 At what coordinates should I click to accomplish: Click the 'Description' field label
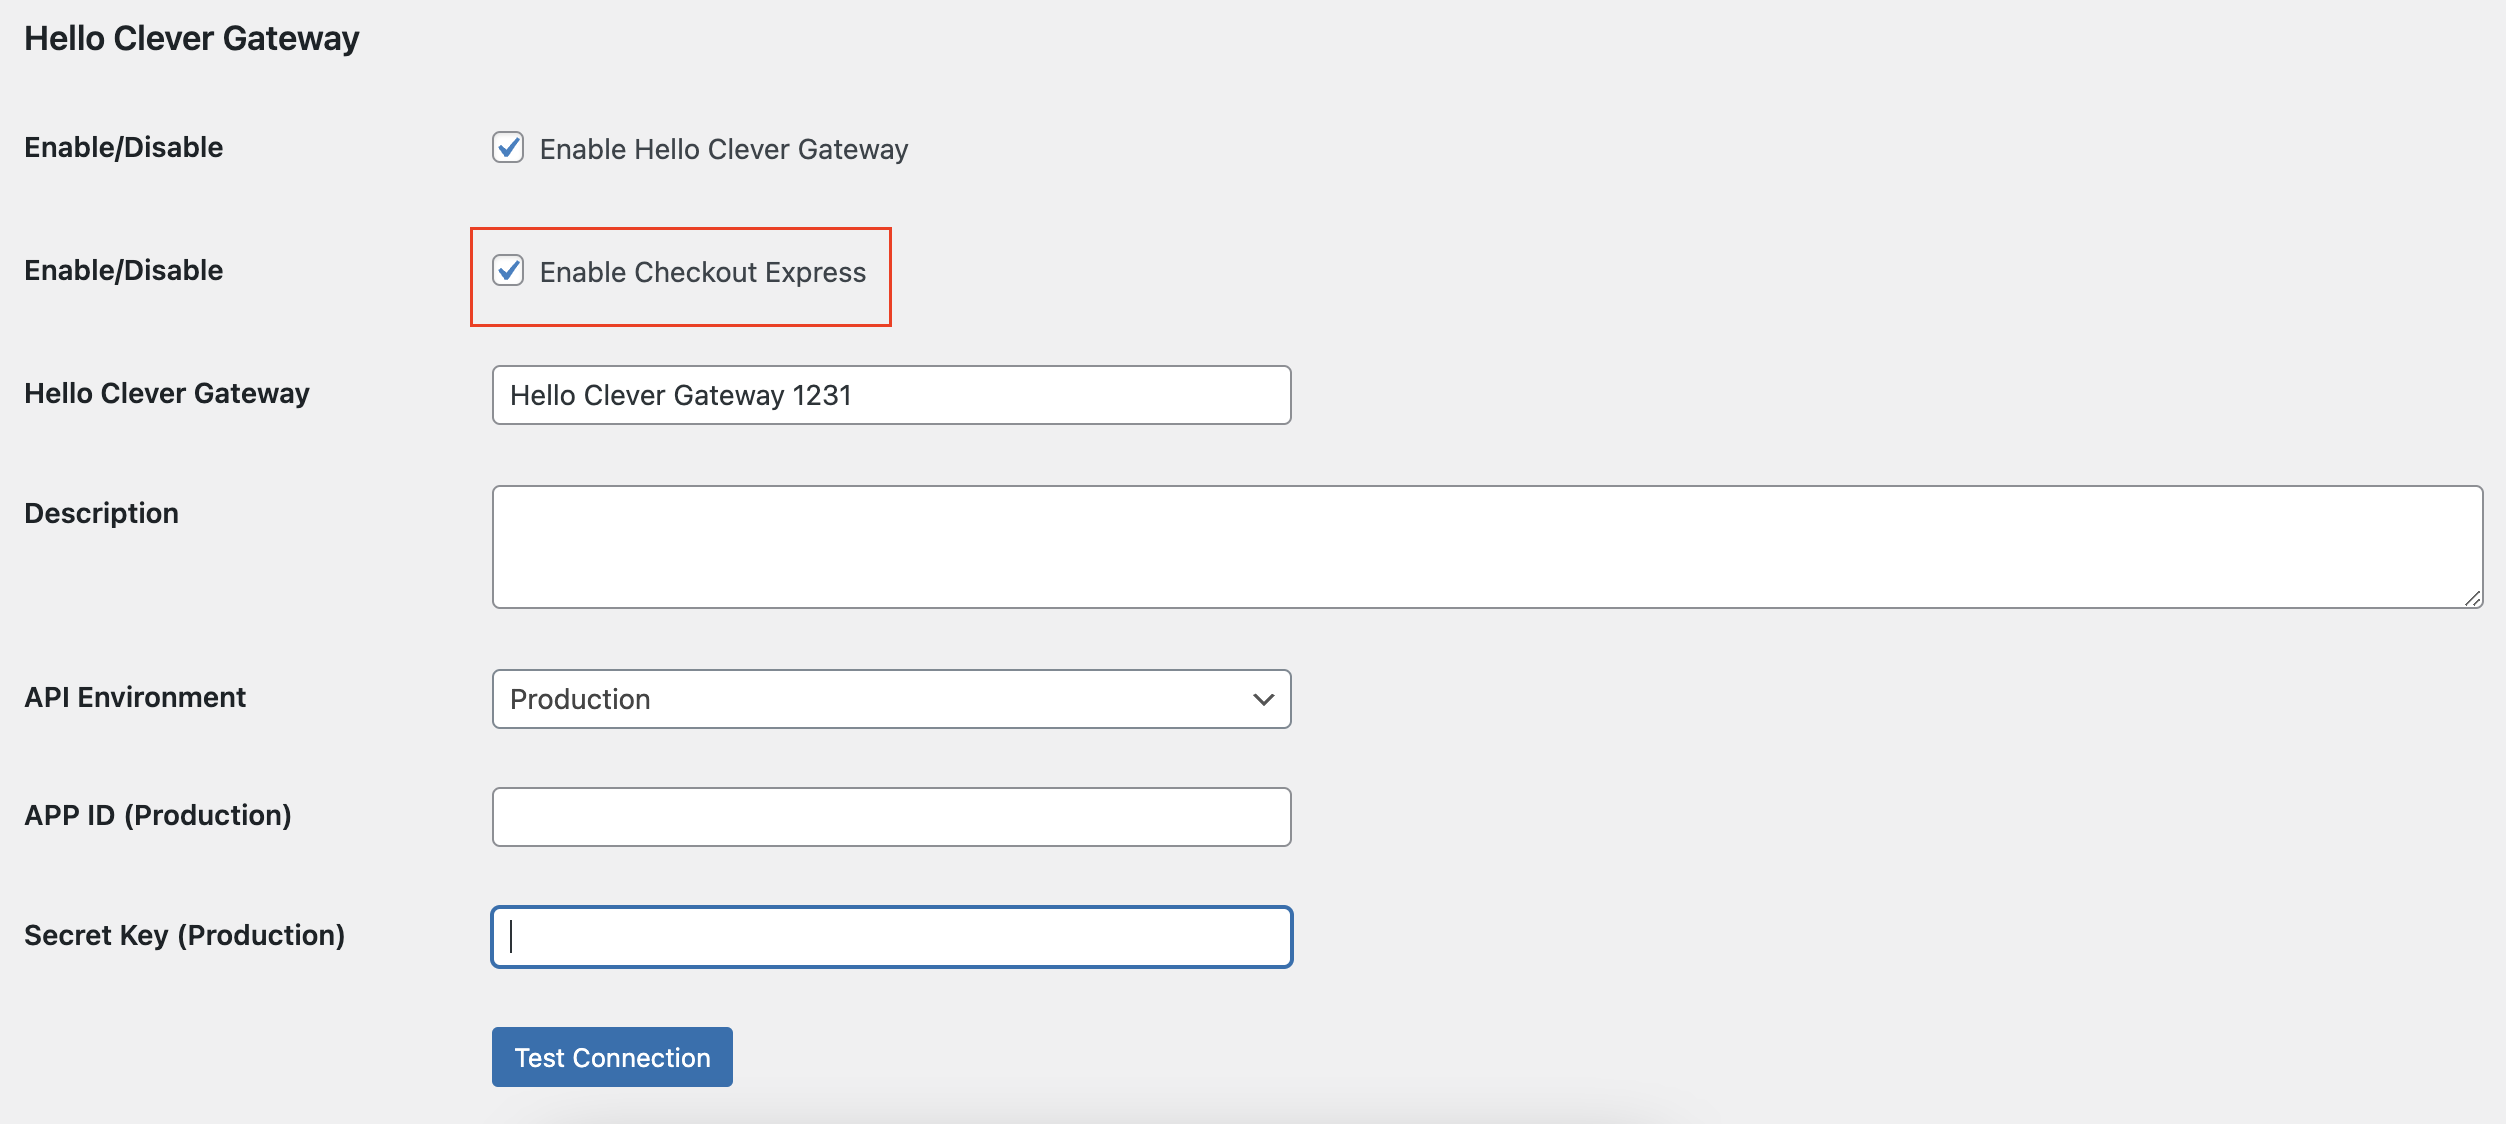pos(101,513)
